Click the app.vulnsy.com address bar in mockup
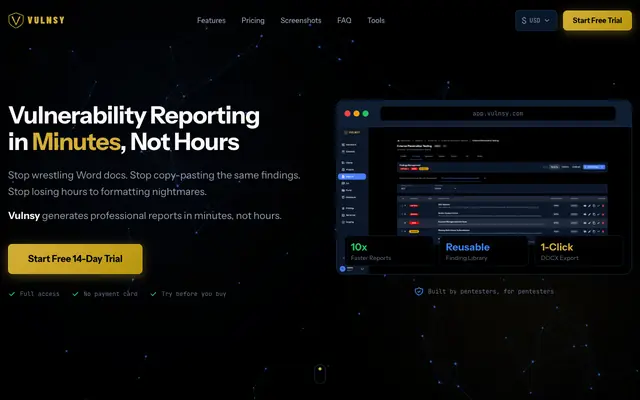The width and height of the screenshot is (640, 400). [498, 113]
